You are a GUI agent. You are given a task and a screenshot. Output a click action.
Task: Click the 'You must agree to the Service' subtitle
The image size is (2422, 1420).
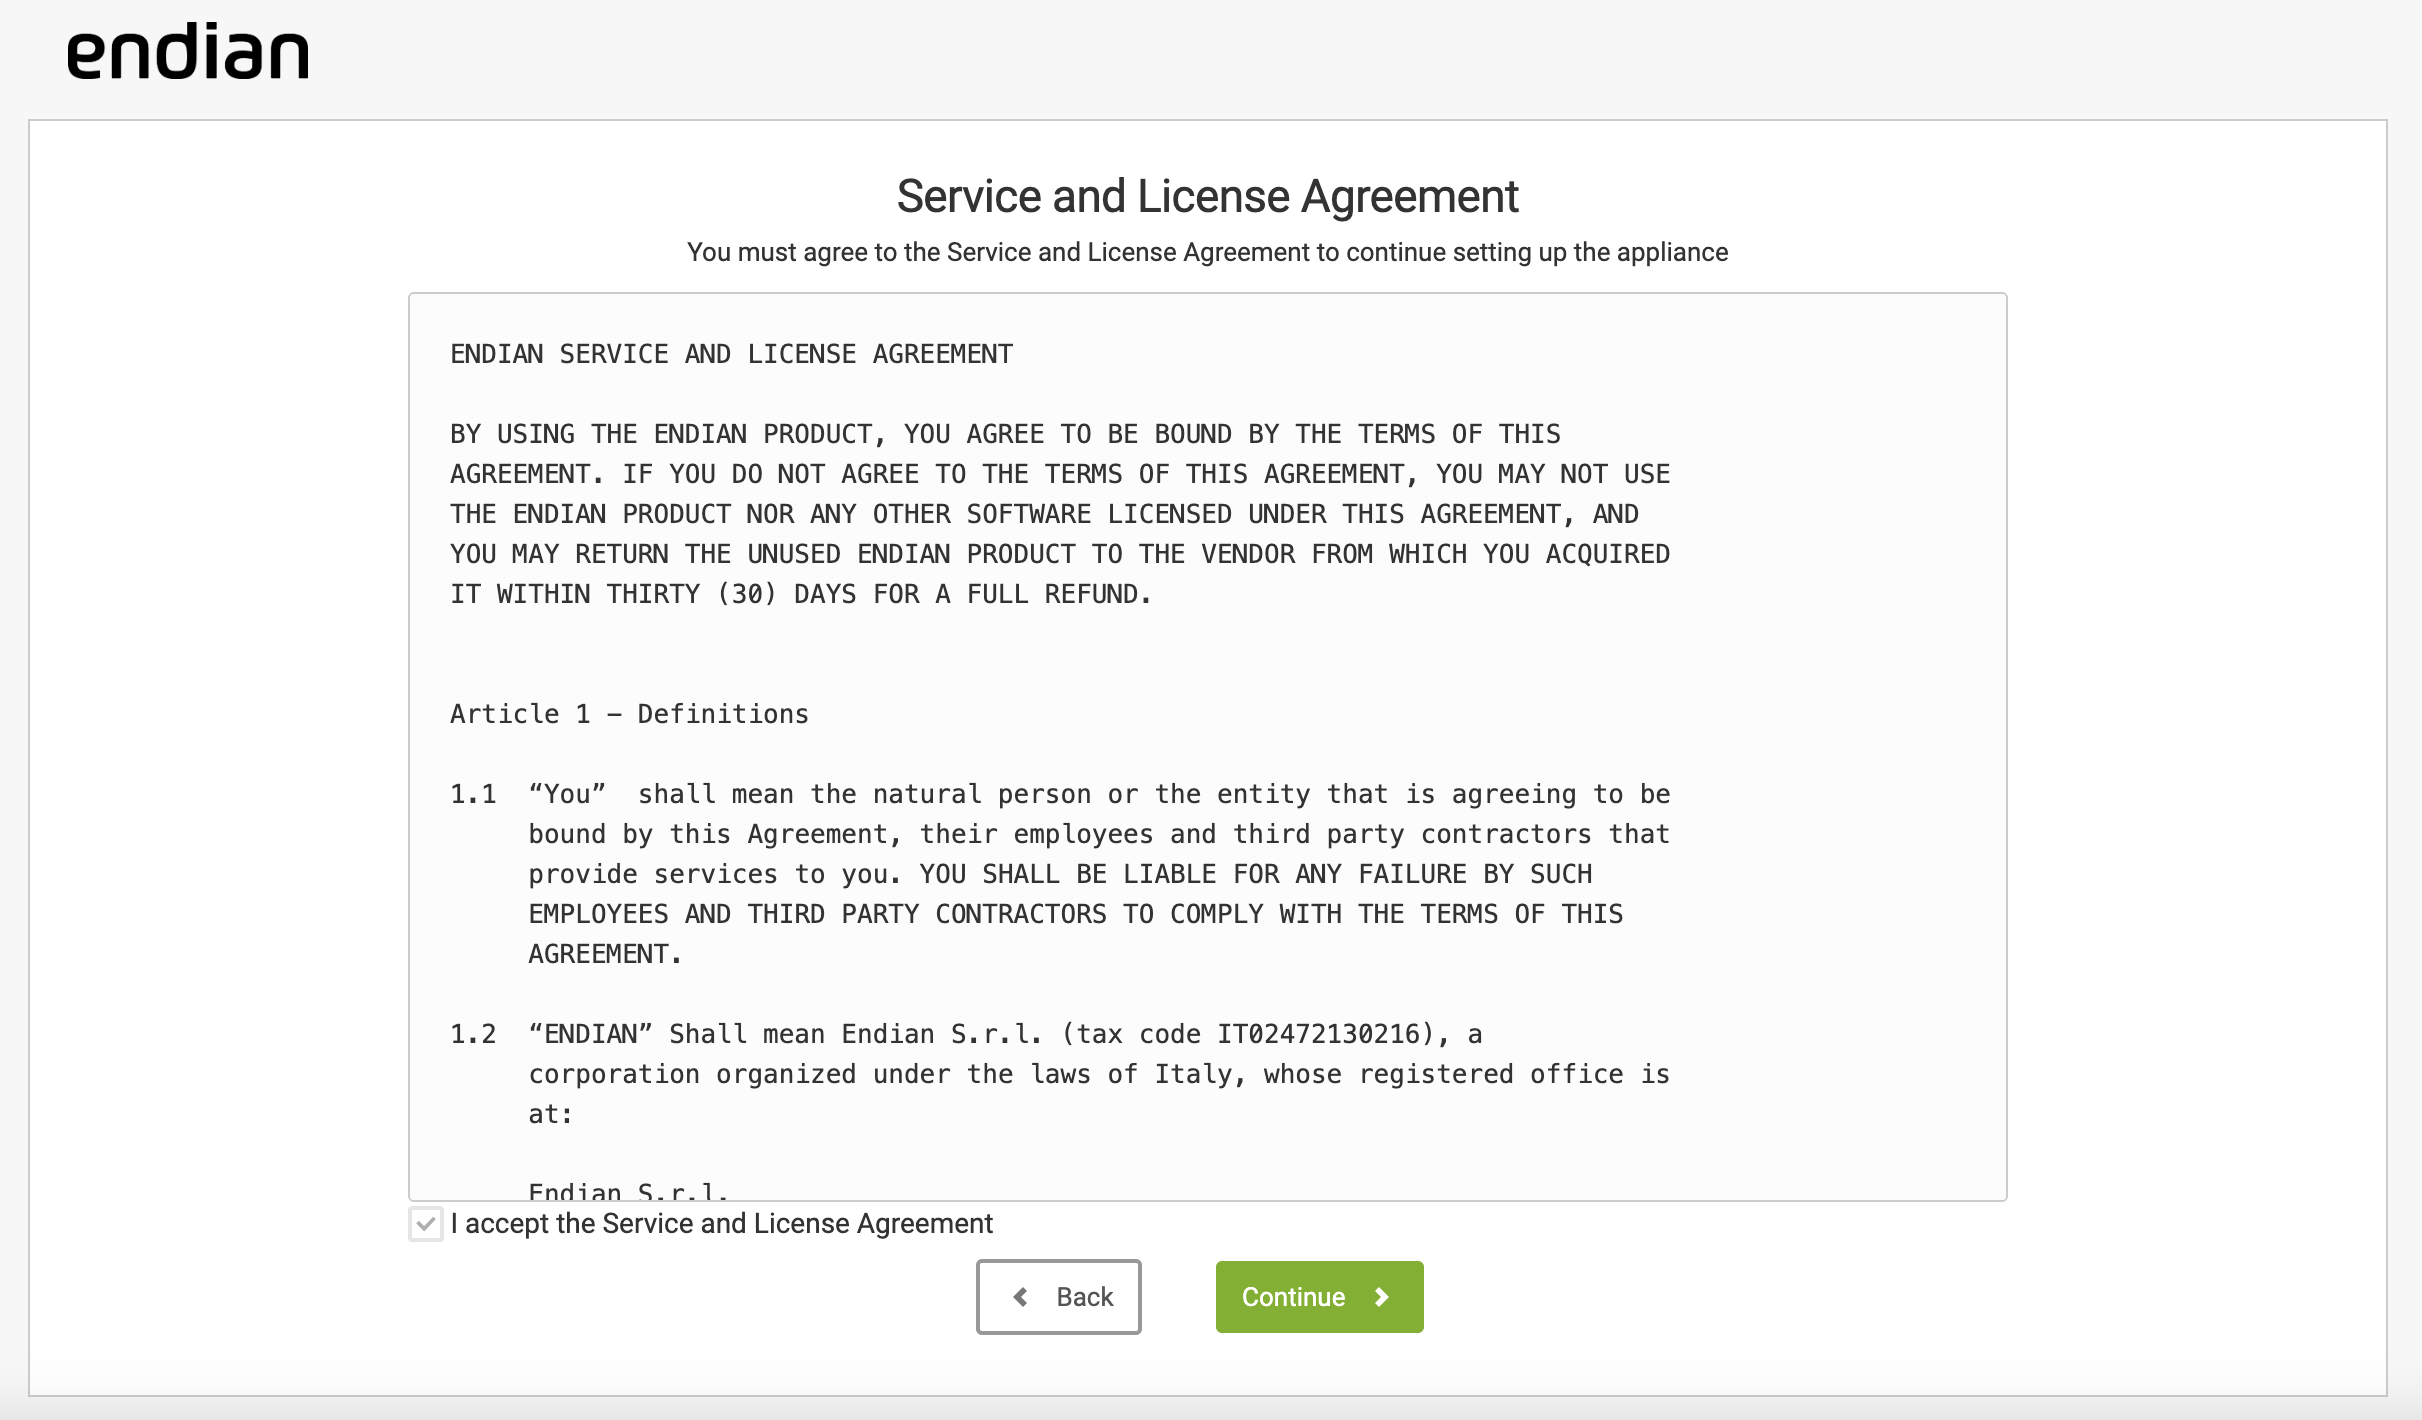pyautogui.click(x=1207, y=252)
